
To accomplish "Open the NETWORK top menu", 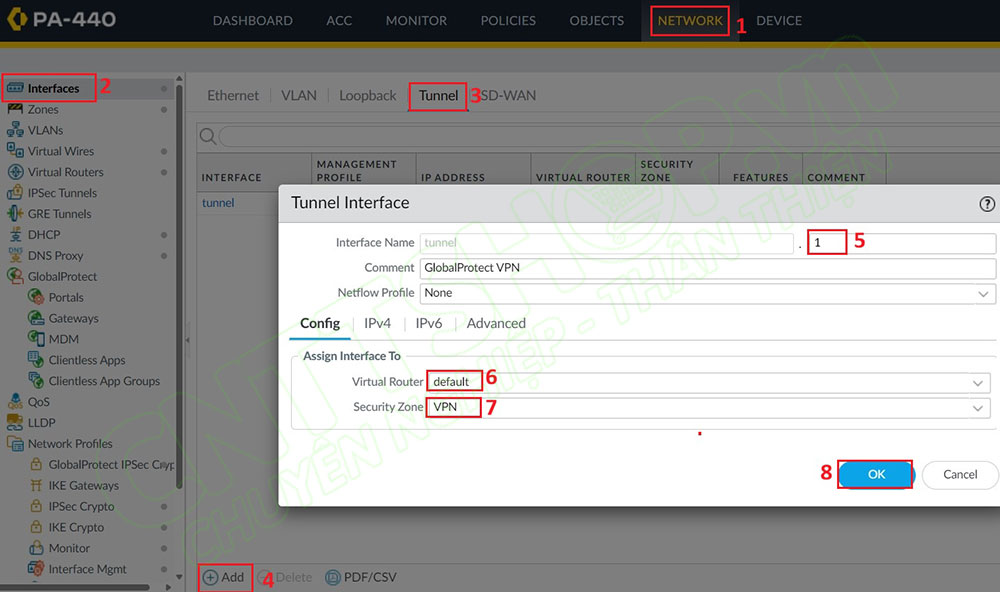I will (x=690, y=20).
